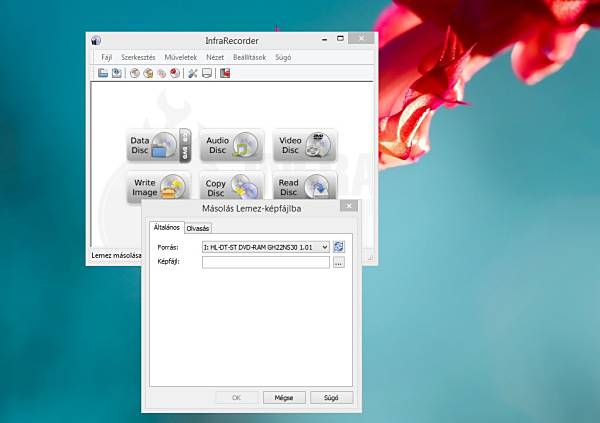Minimize the InfraRecorder window
Viewport: 600px width, 423px height.
[325, 38]
